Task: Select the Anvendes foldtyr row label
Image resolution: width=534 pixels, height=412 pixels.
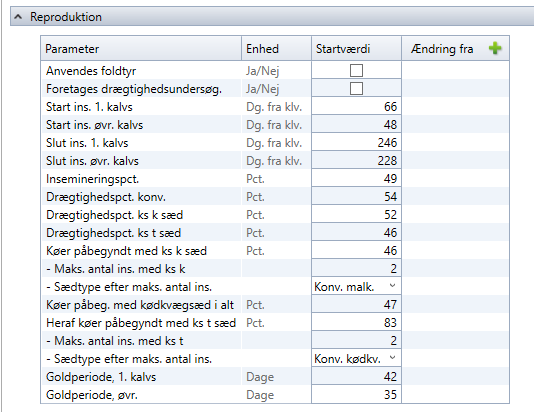Action: pyautogui.click(x=91, y=71)
